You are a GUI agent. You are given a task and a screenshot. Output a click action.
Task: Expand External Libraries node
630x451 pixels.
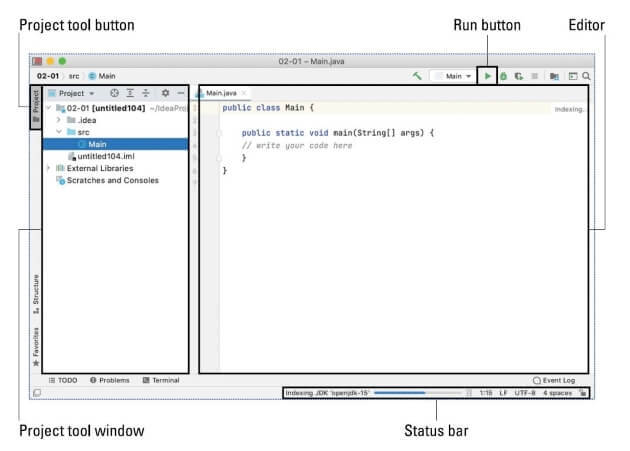tap(49, 168)
